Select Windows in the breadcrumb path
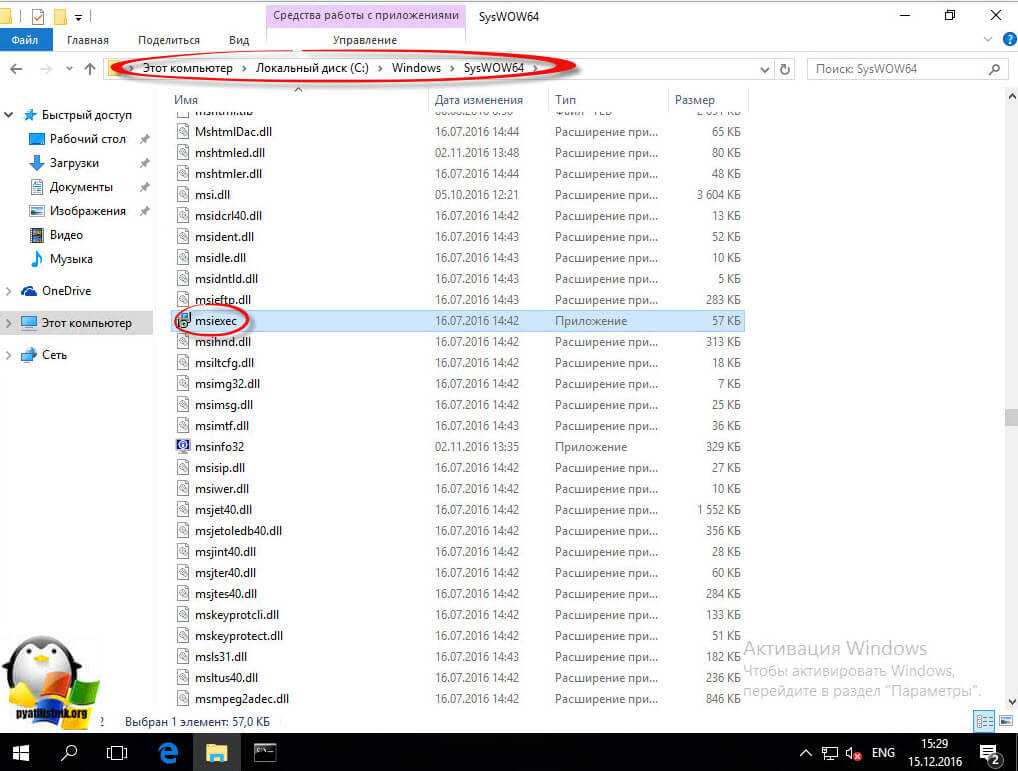Screen dimensions: 1018x771 point(416,68)
